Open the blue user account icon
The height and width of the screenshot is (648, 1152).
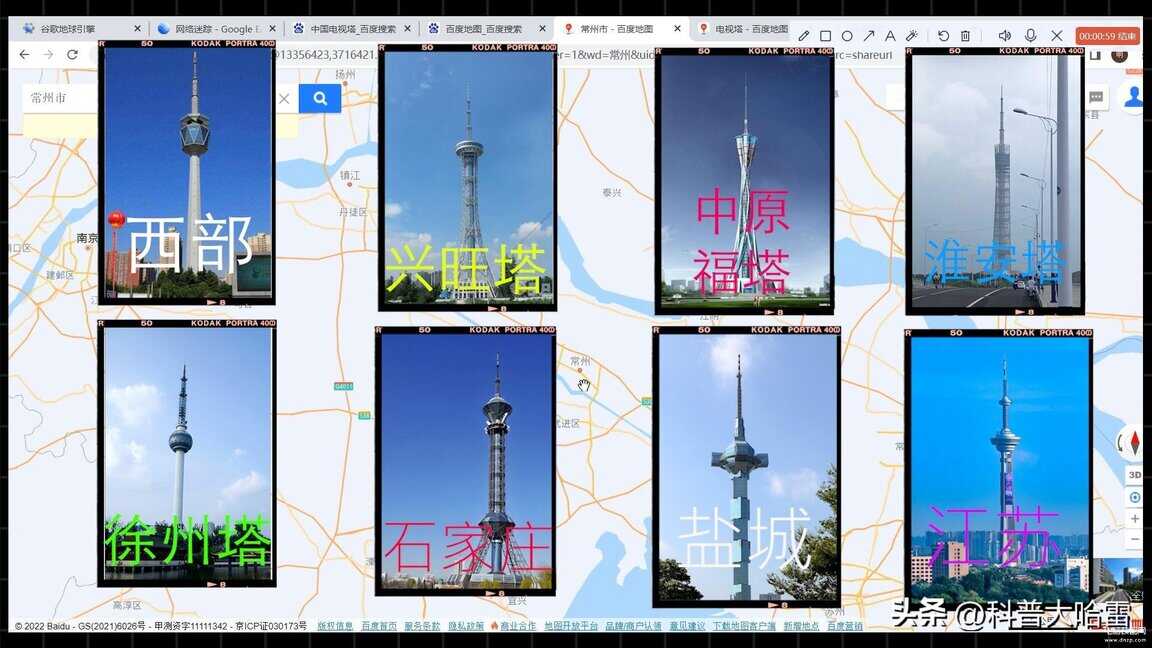coord(1133,97)
